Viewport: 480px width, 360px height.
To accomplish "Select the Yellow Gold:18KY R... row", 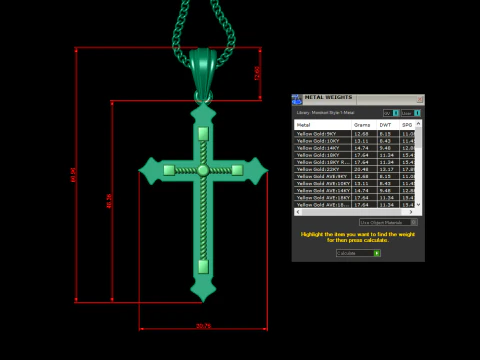I will pos(355,162).
